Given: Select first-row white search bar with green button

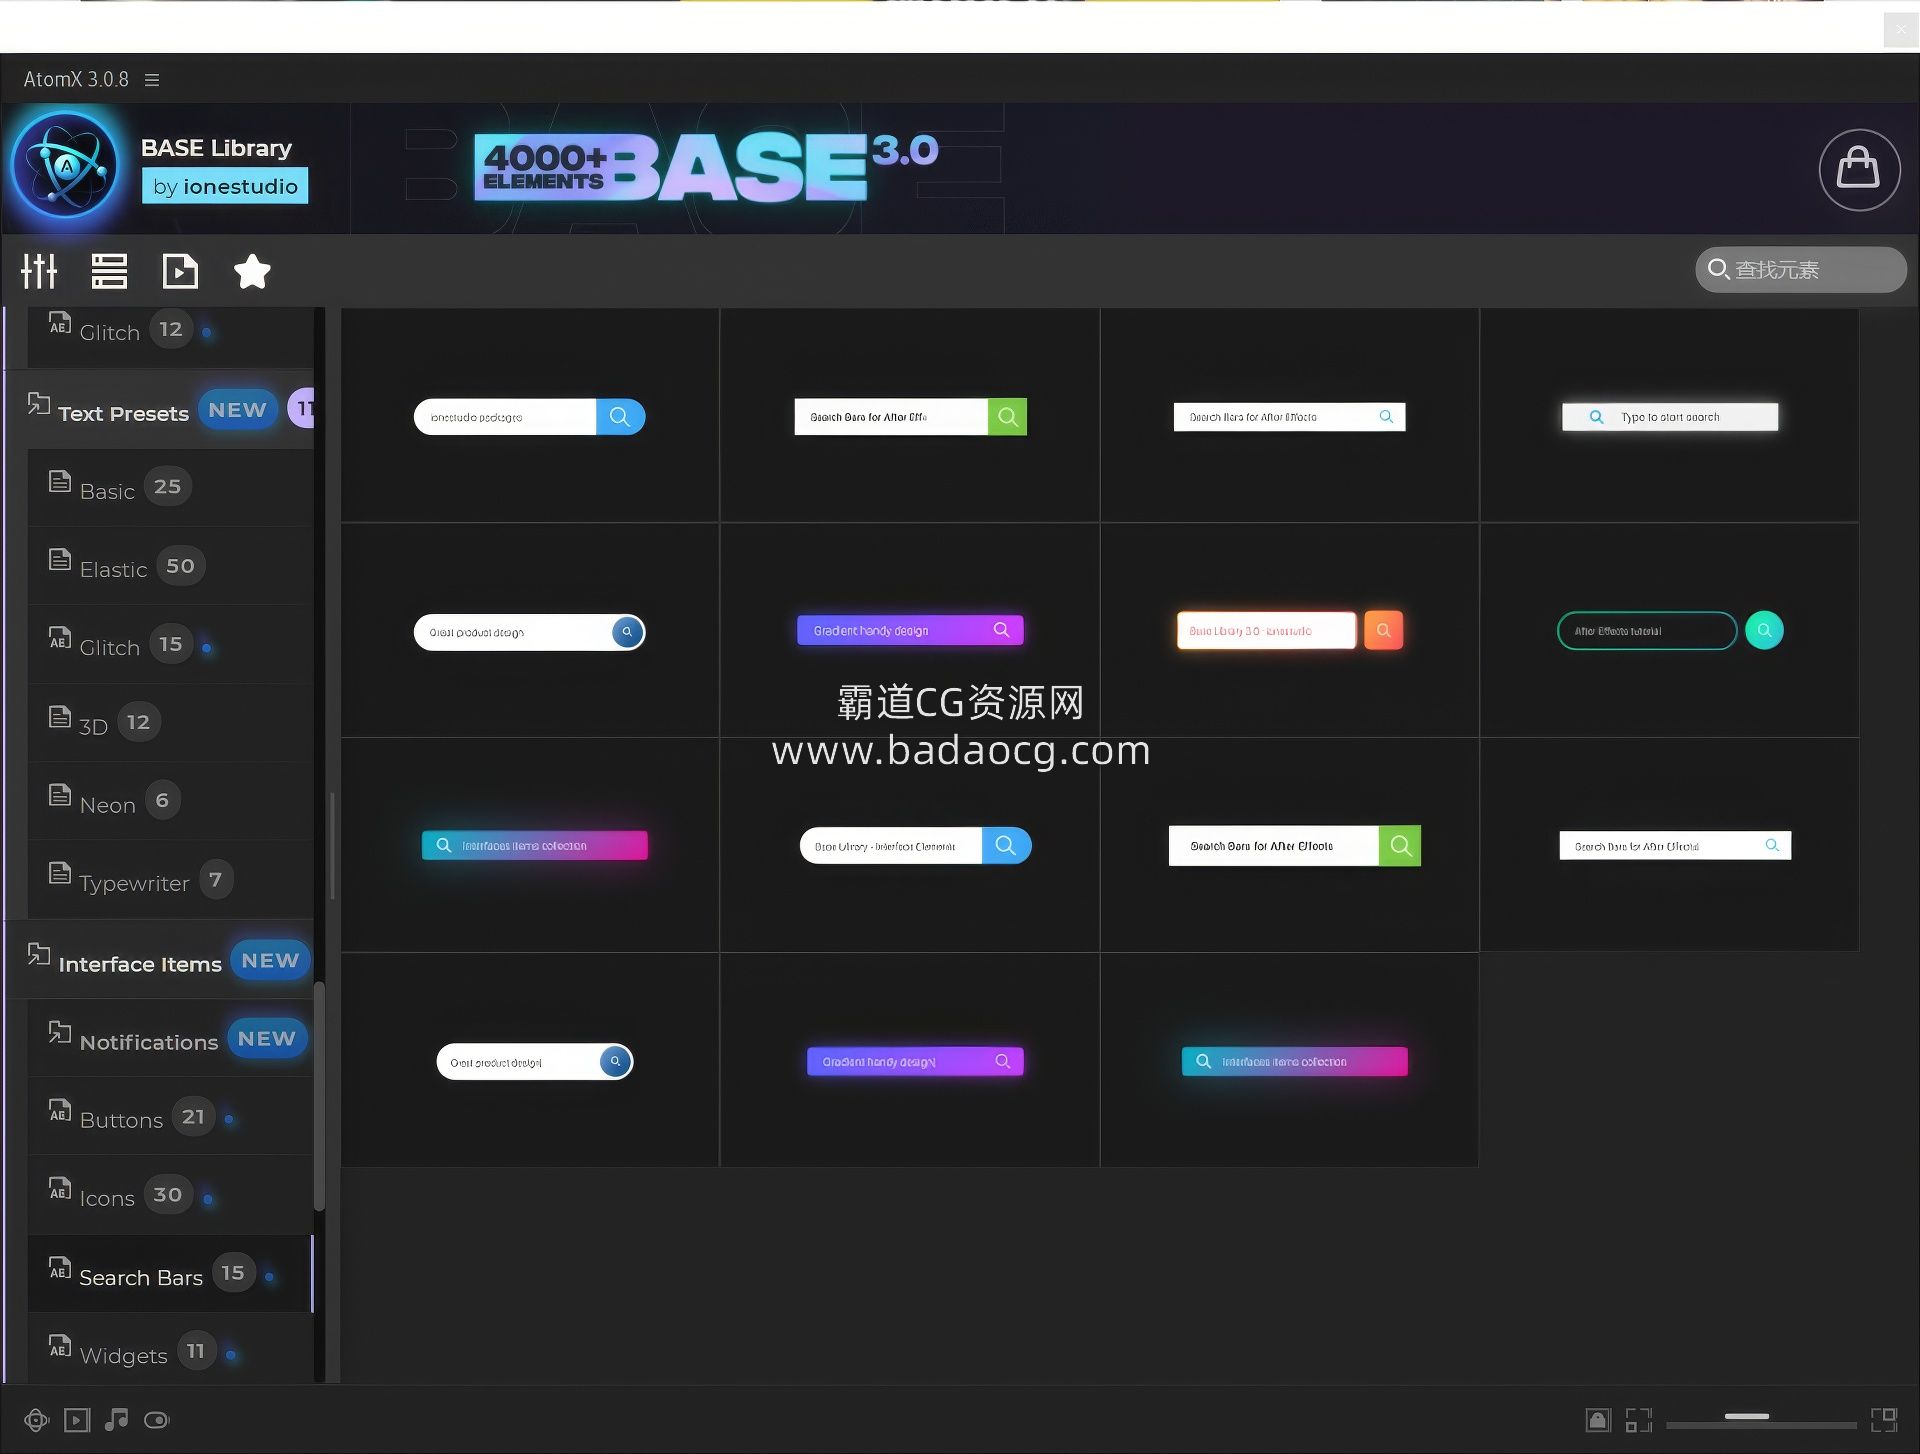Looking at the screenshot, I should [x=910, y=416].
